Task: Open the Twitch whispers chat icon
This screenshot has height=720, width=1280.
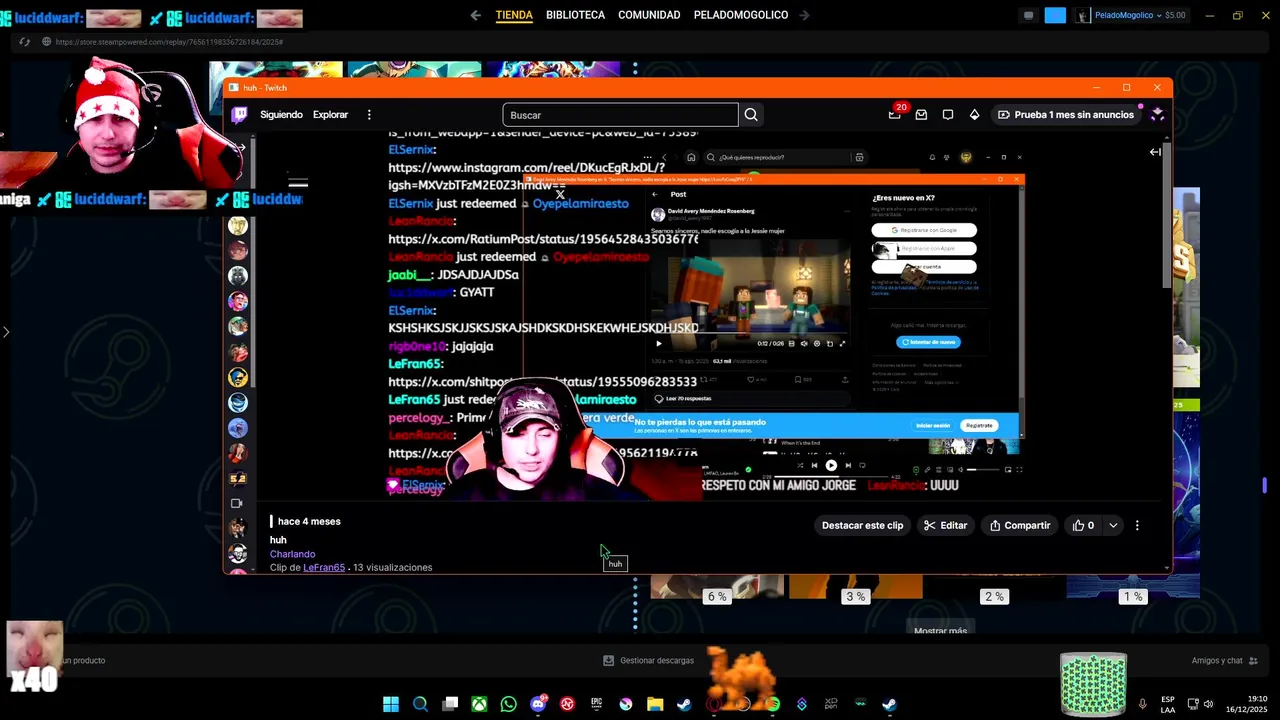Action: coord(948,115)
